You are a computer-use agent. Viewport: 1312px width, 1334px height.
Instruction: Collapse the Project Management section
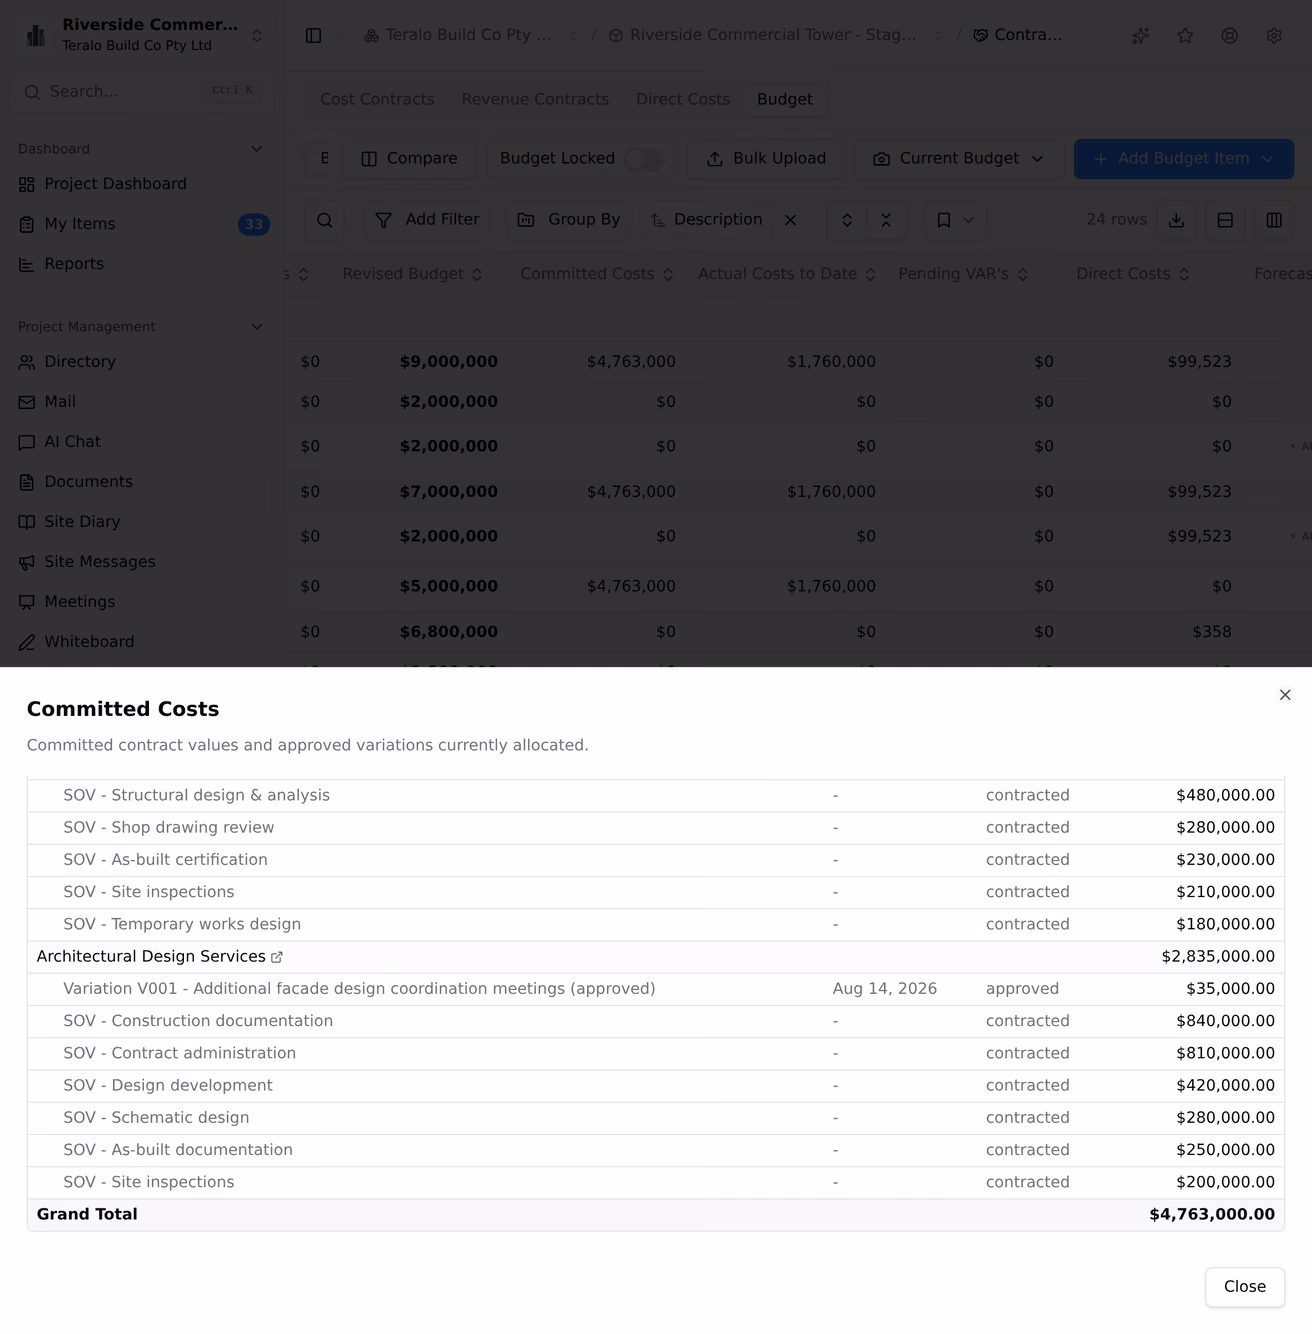[x=256, y=327]
